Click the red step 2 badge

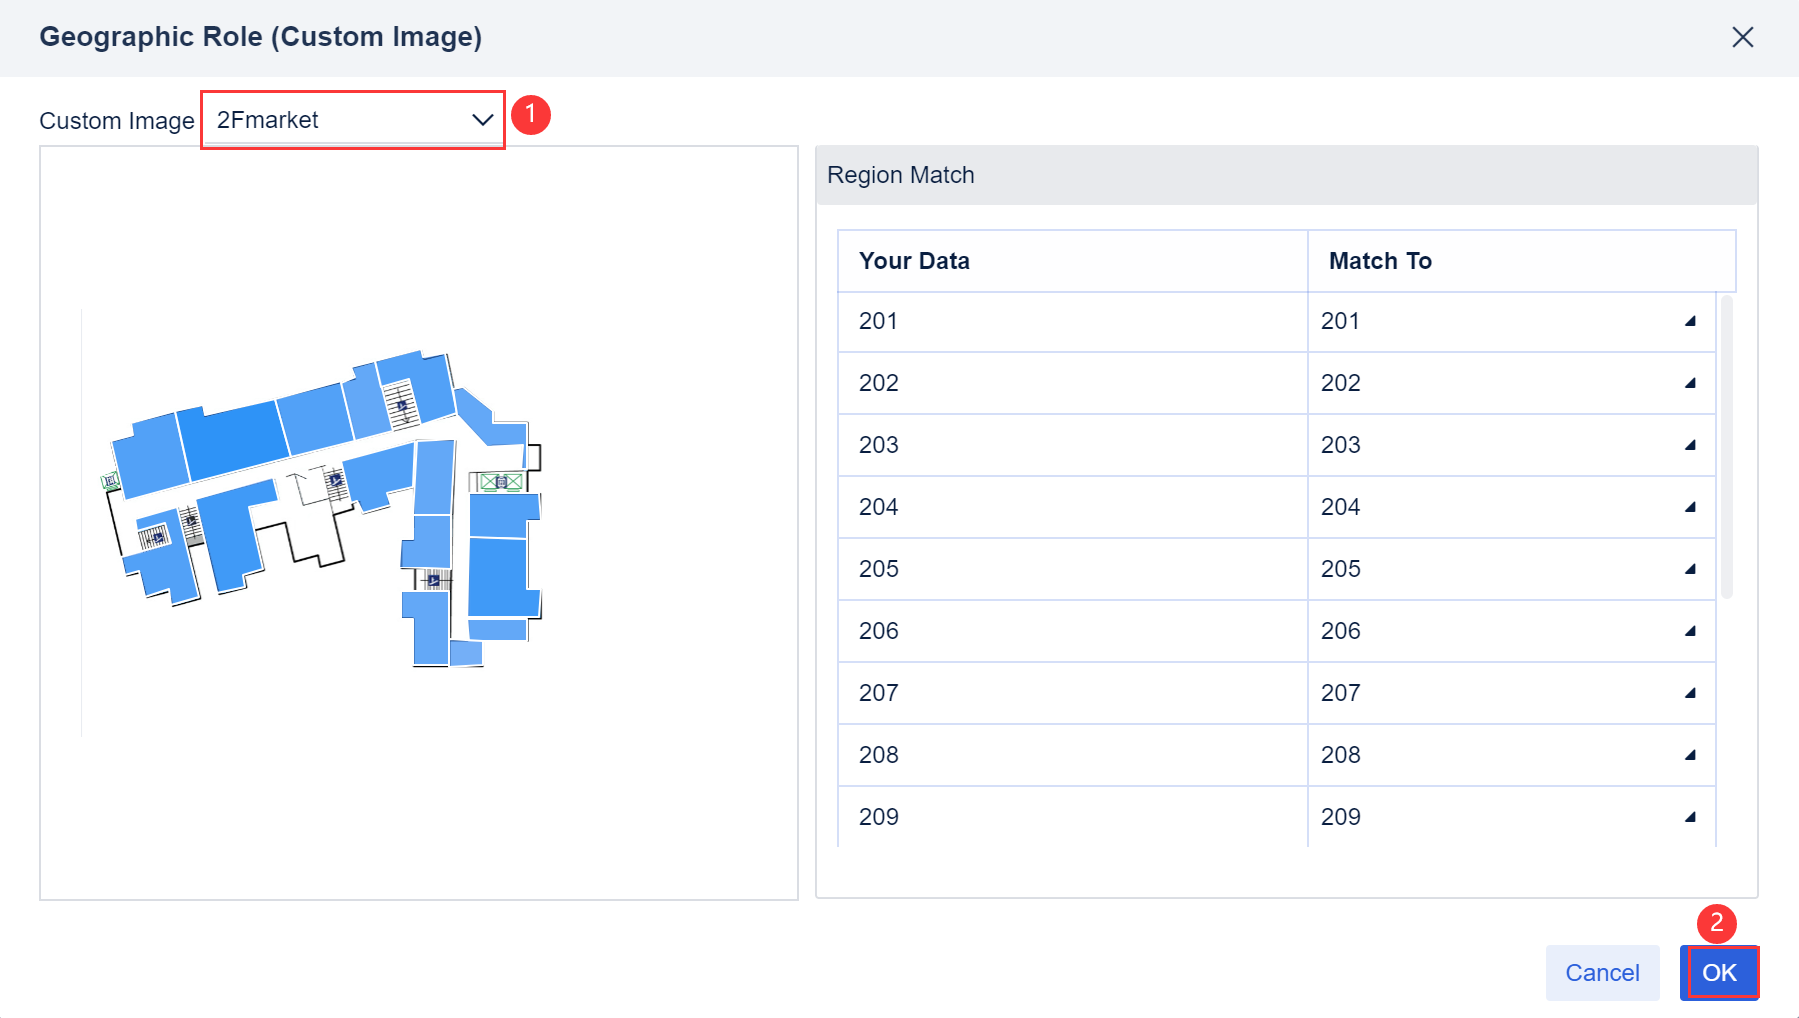pyautogui.click(x=1717, y=925)
